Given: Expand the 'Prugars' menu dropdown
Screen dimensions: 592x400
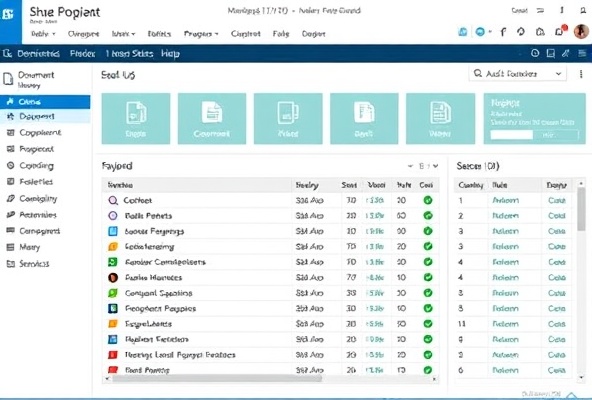Looking at the screenshot, I should 201,34.
